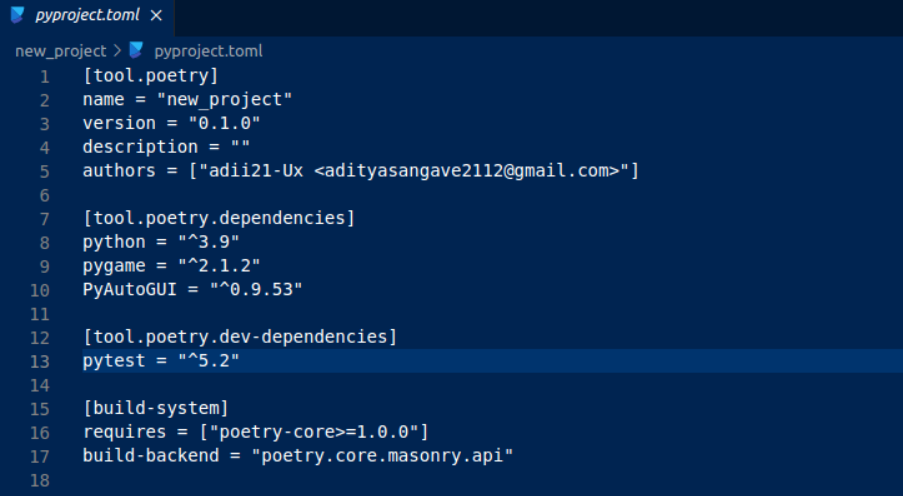Click the pygame dependency line
This screenshot has width=903, height=496.
[x=171, y=266]
